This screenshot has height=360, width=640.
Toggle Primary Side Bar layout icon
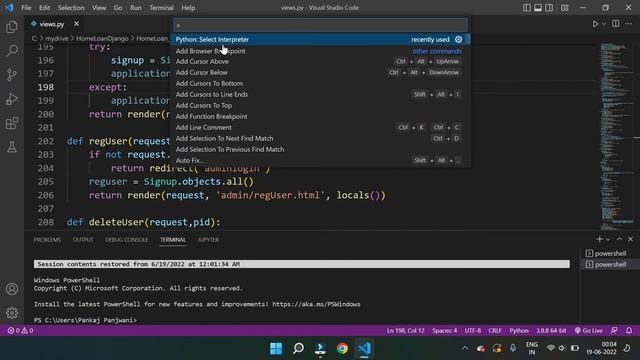point(527,8)
